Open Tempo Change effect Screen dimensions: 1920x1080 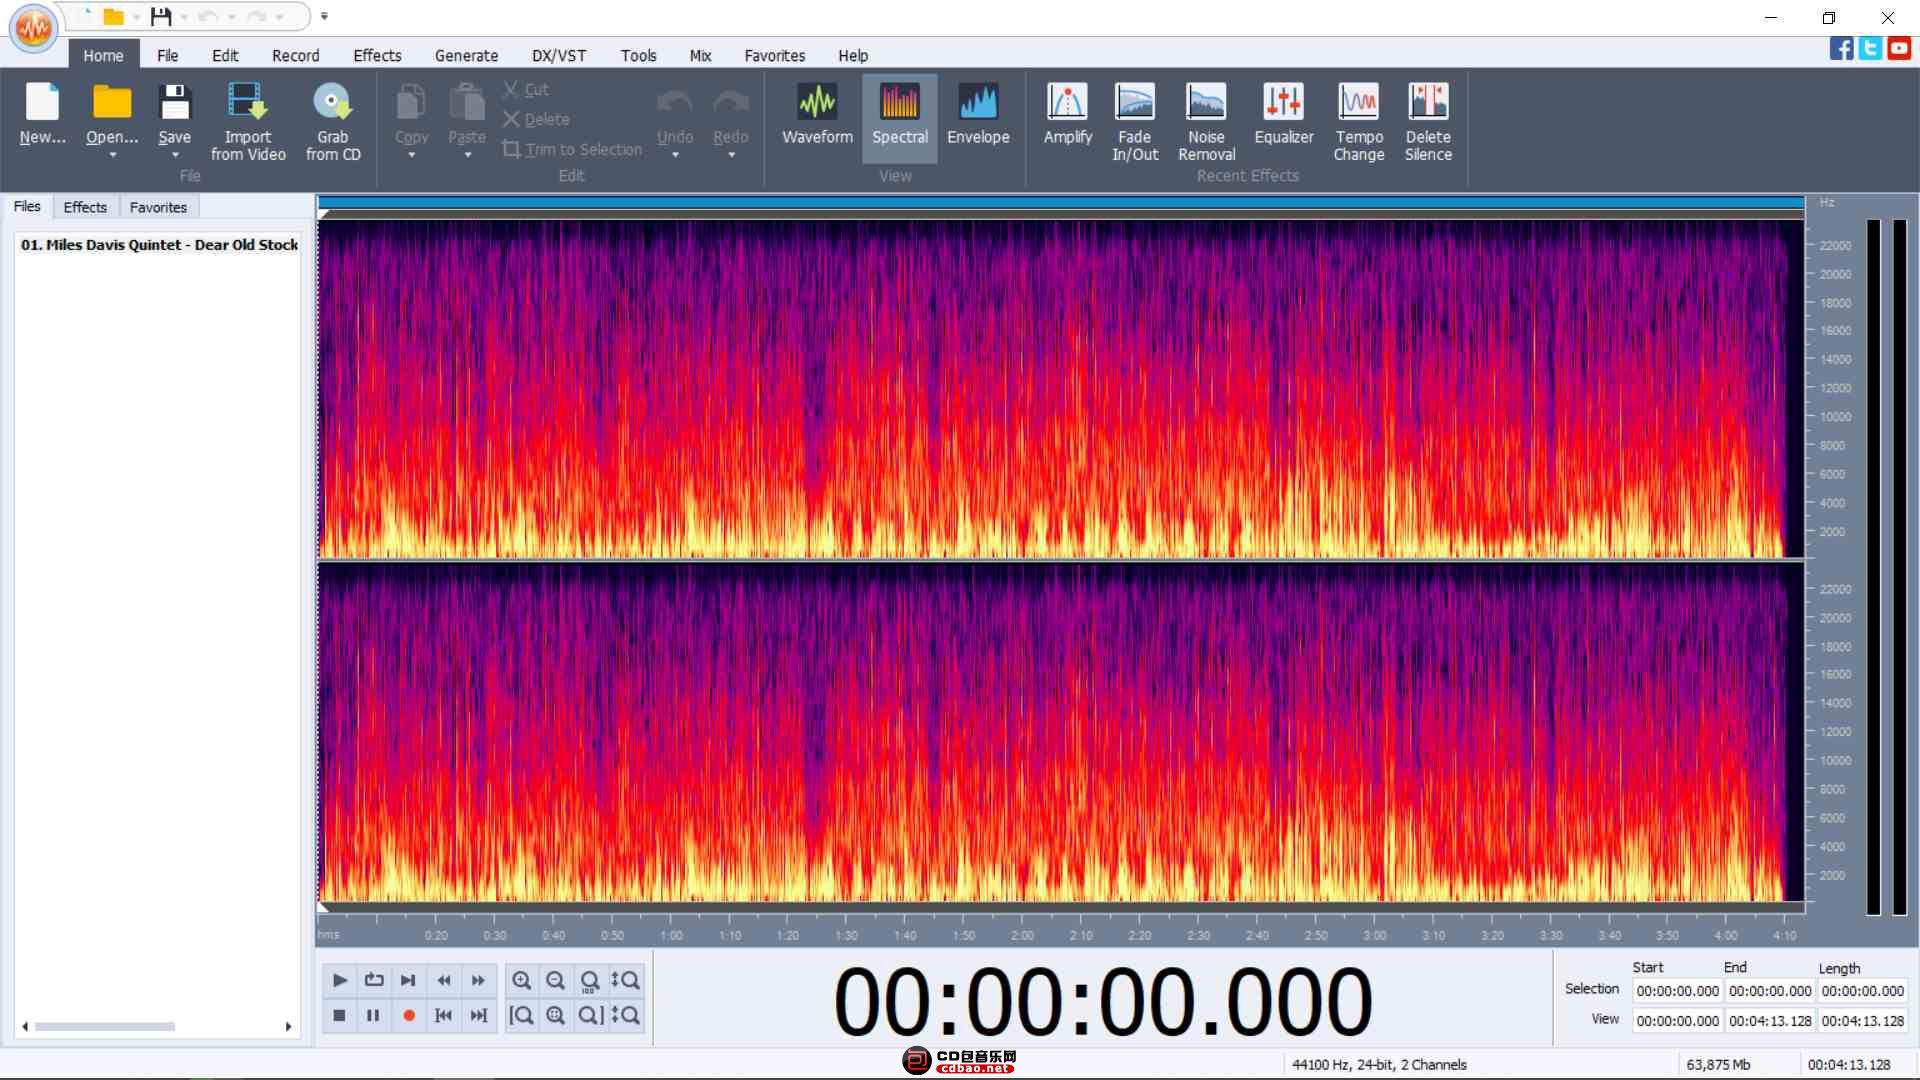pos(1358,120)
